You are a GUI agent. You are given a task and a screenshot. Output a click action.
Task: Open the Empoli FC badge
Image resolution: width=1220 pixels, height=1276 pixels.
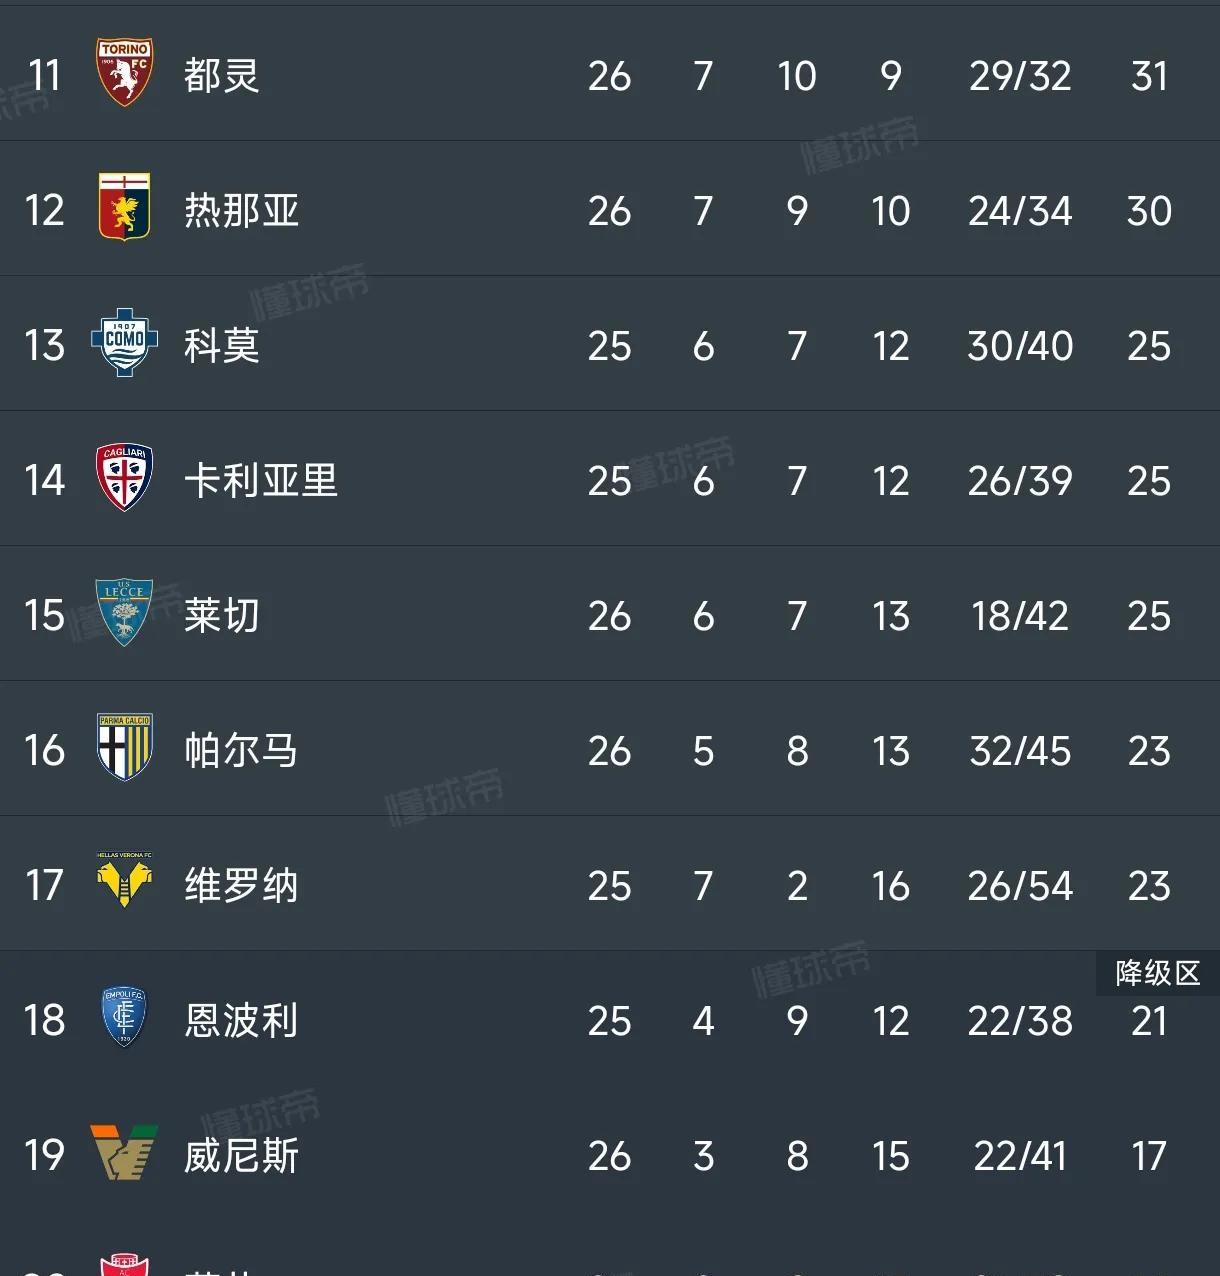tap(124, 1020)
